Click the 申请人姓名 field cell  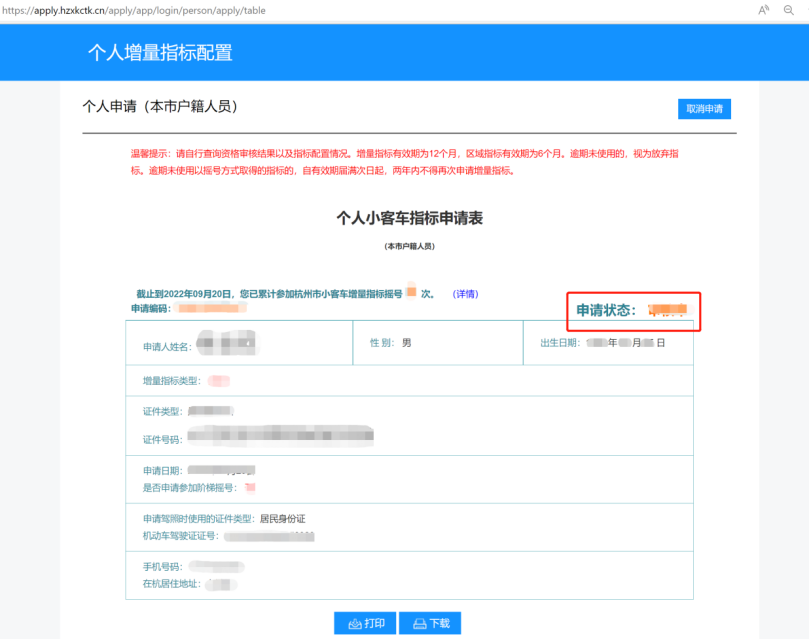[239, 344]
